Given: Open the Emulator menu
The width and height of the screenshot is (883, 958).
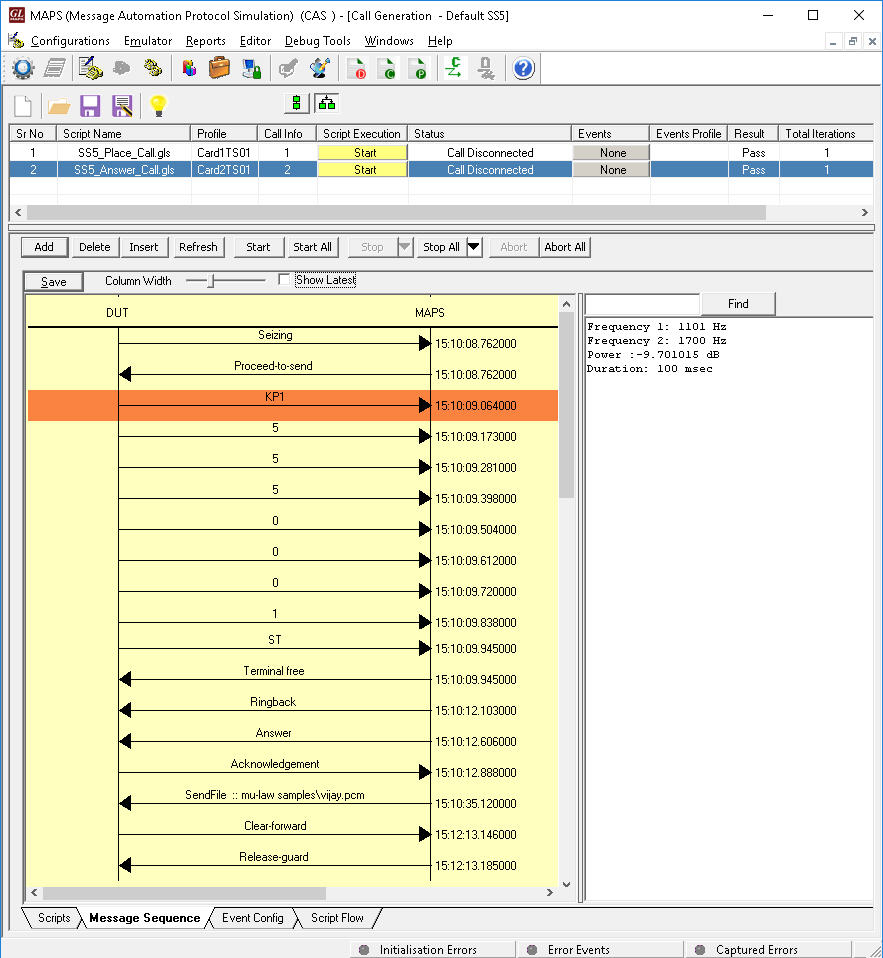Looking at the screenshot, I should point(148,41).
